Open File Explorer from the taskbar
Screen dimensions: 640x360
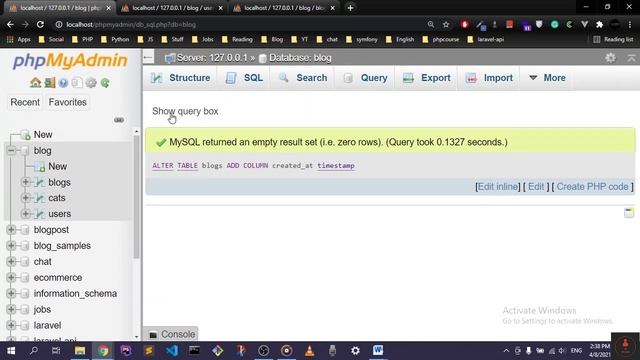80,350
